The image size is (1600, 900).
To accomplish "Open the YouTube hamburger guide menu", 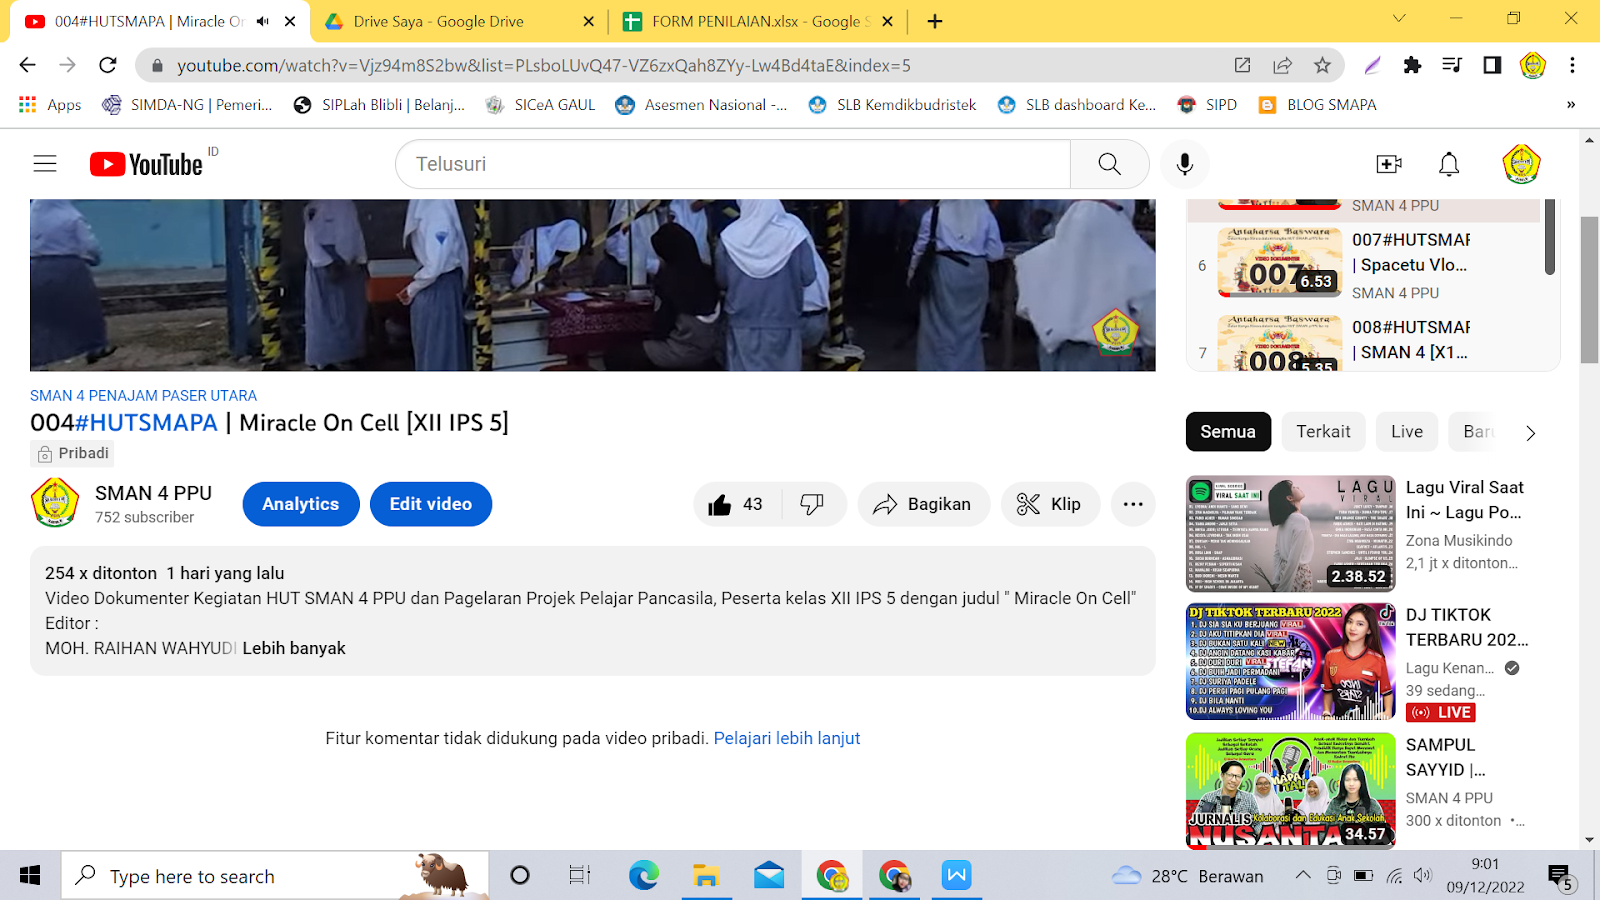I will tap(45, 164).
